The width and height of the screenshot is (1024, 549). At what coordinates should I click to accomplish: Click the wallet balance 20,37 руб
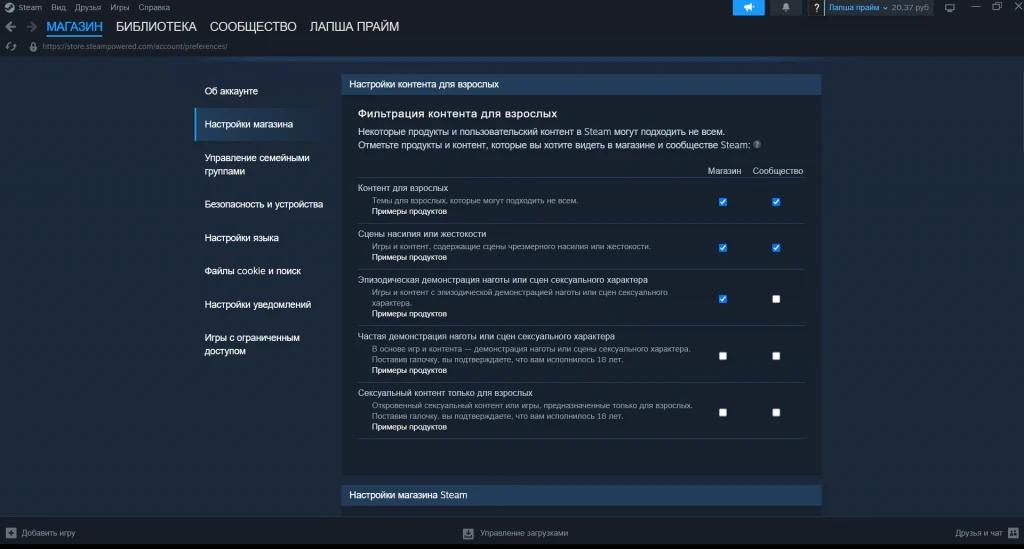910,8
